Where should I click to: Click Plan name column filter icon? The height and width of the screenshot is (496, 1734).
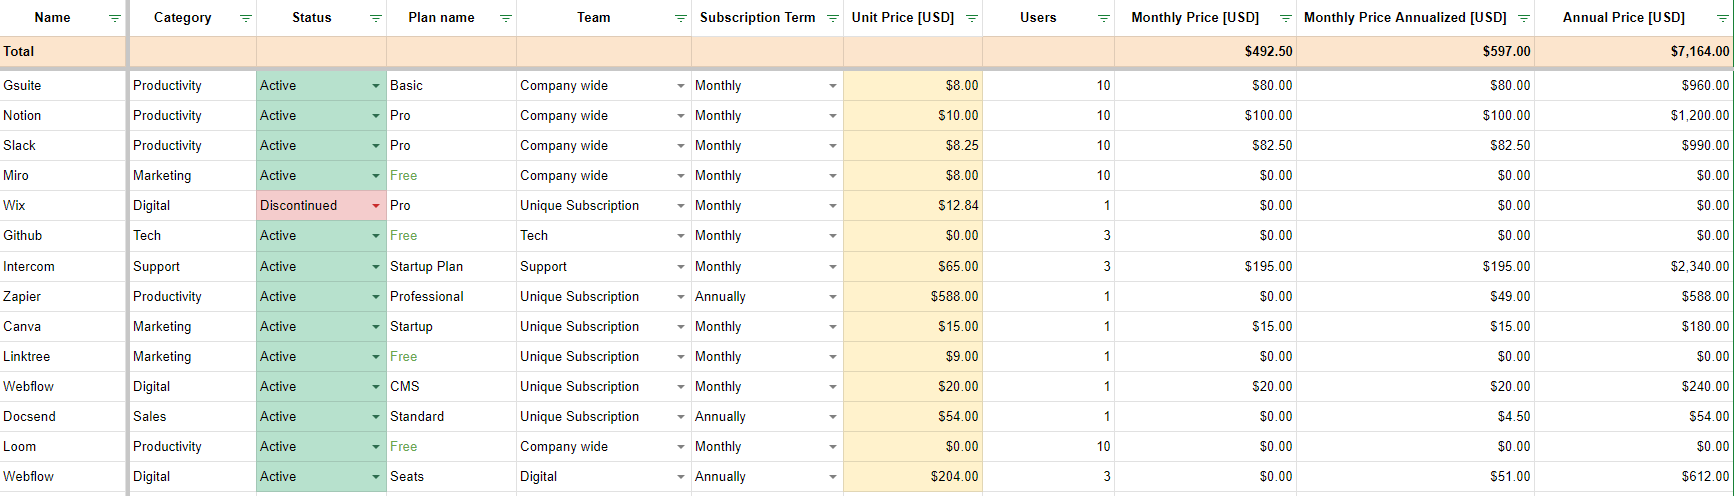(x=505, y=18)
